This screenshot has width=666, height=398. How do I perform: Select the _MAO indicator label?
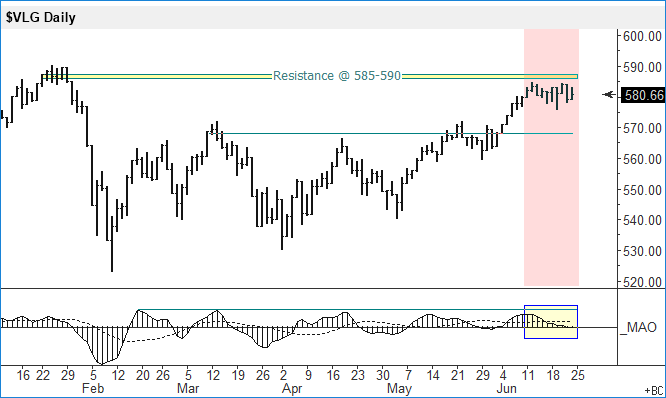(x=638, y=327)
